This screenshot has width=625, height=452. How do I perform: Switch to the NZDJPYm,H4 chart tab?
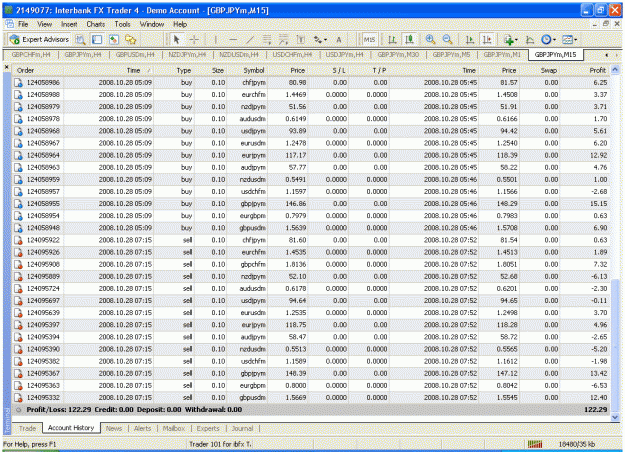point(187,55)
